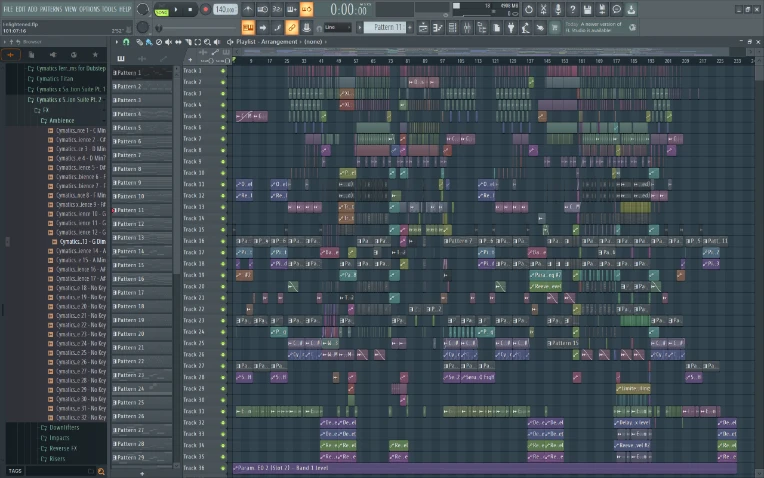Click the Stop button in transport

pyautogui.click(x=190, y=9)
